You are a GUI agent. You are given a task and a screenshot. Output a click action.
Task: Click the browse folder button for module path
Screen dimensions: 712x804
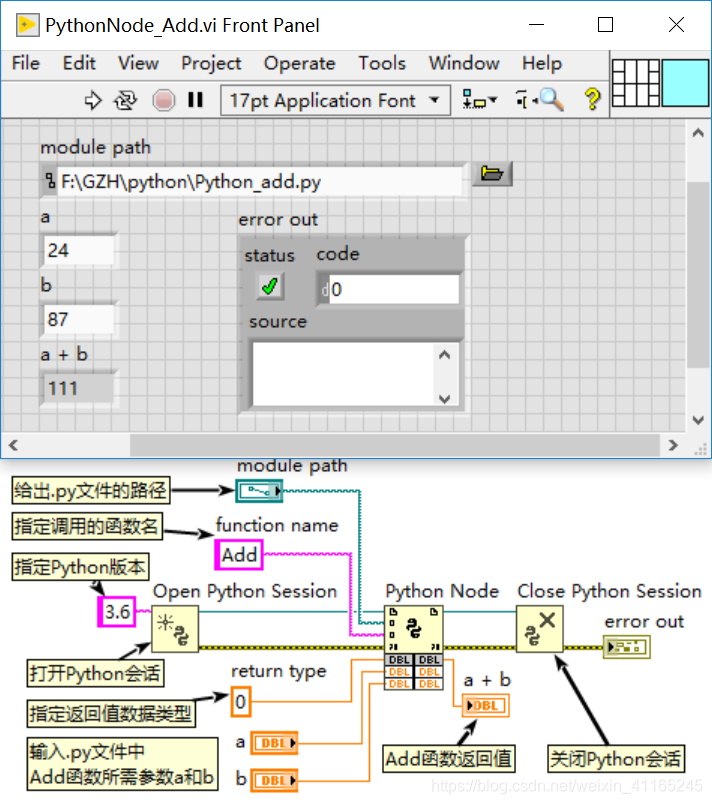492,174
